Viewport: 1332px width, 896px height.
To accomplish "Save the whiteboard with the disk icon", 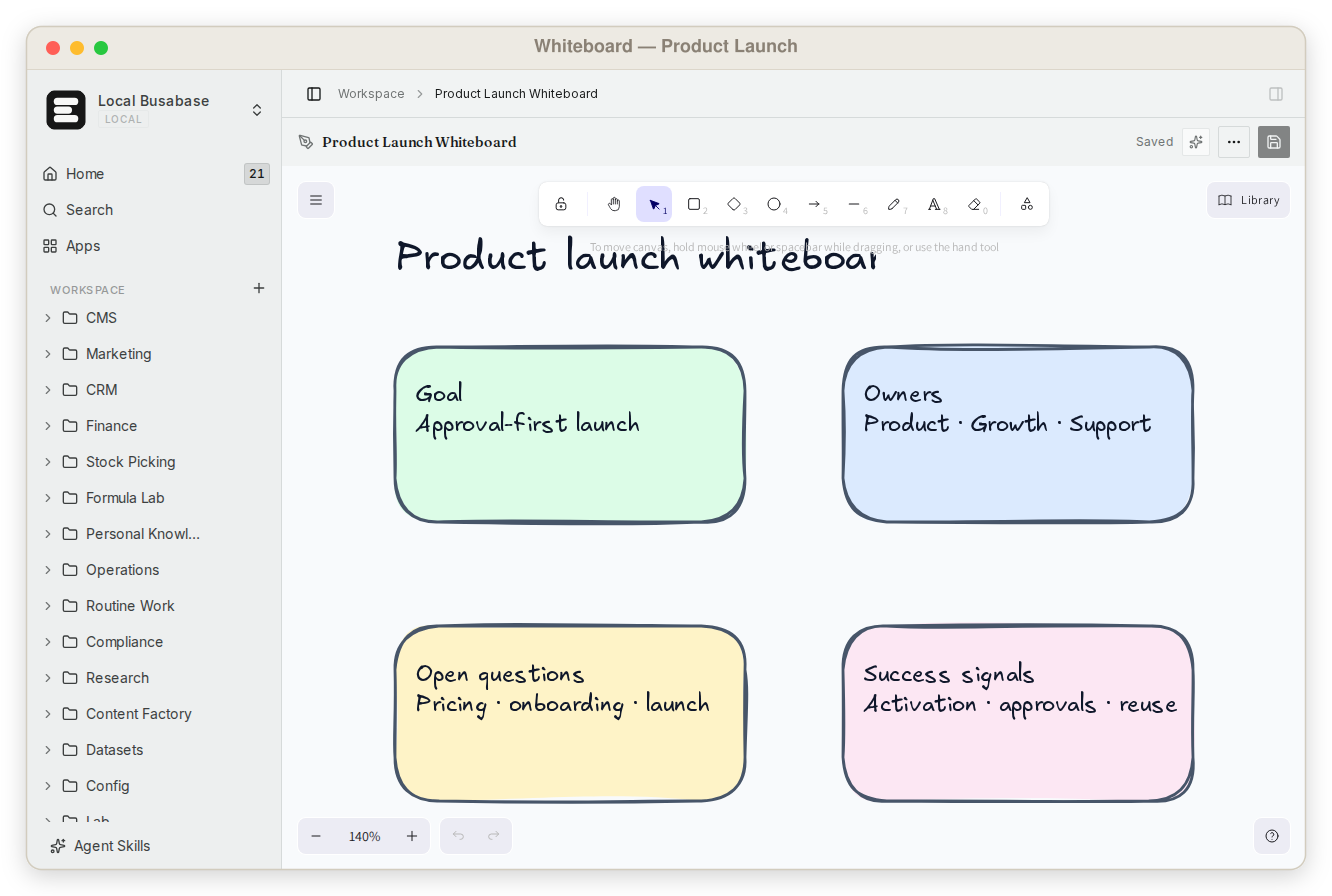I will click(1274, 142).
